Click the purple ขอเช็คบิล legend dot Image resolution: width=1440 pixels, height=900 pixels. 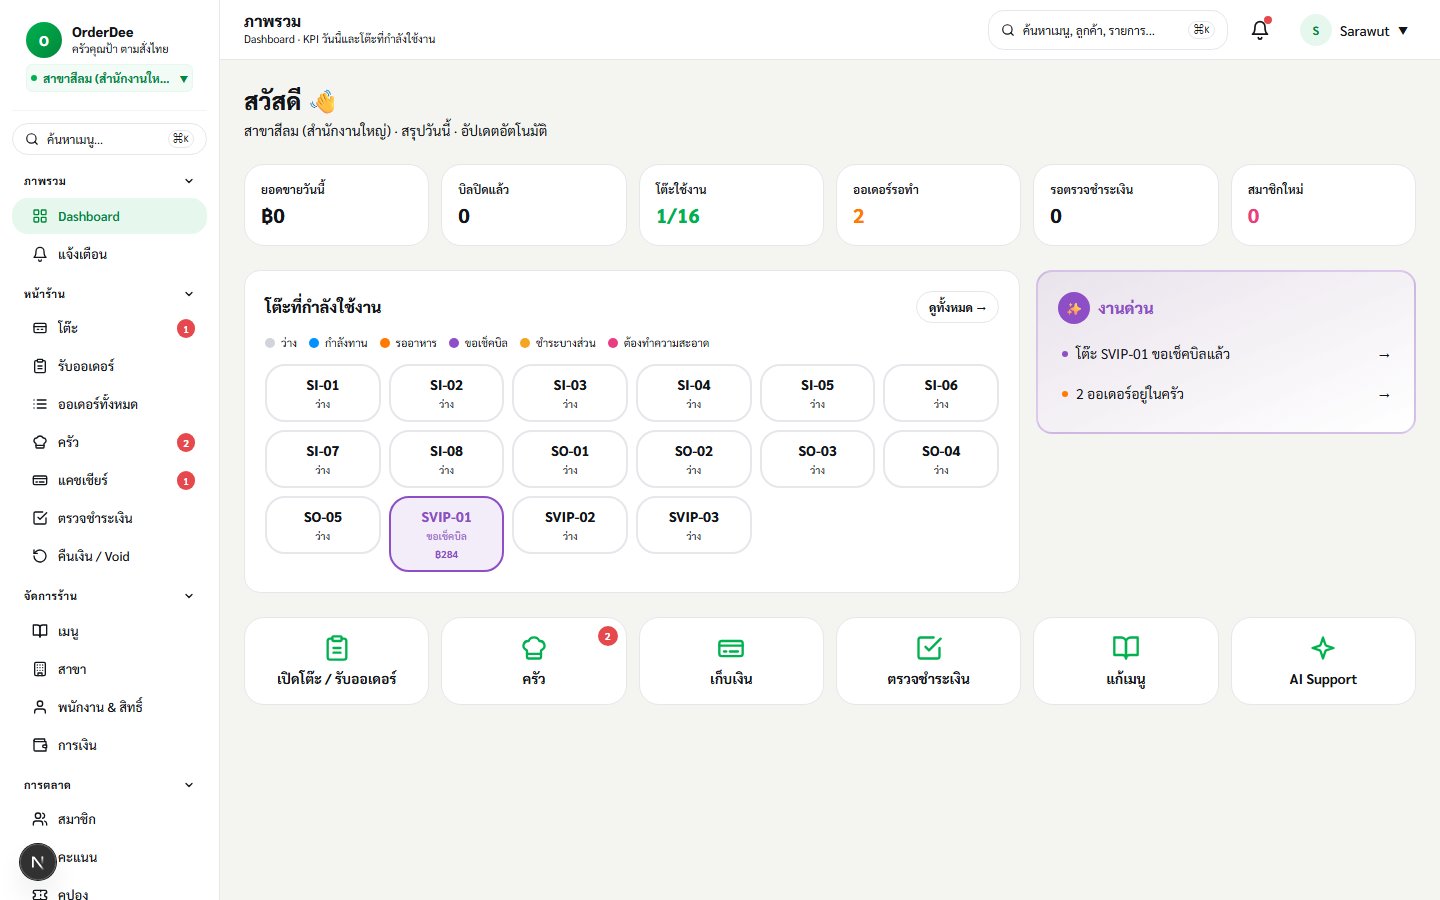[454, 343]
